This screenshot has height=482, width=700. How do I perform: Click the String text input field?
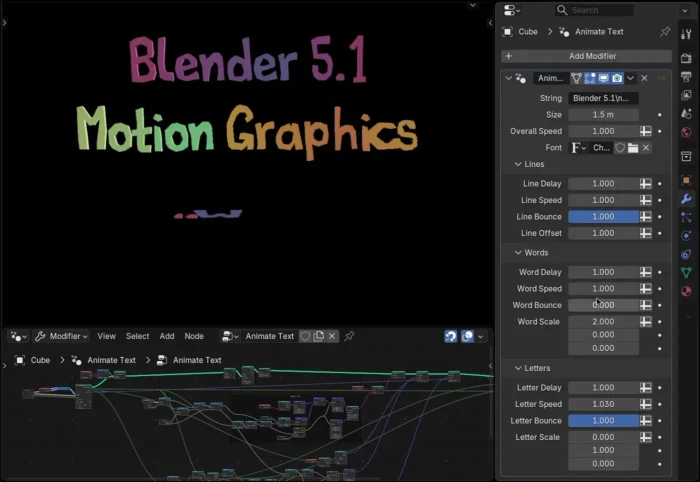pyautogui.click(x=603, y=98)
